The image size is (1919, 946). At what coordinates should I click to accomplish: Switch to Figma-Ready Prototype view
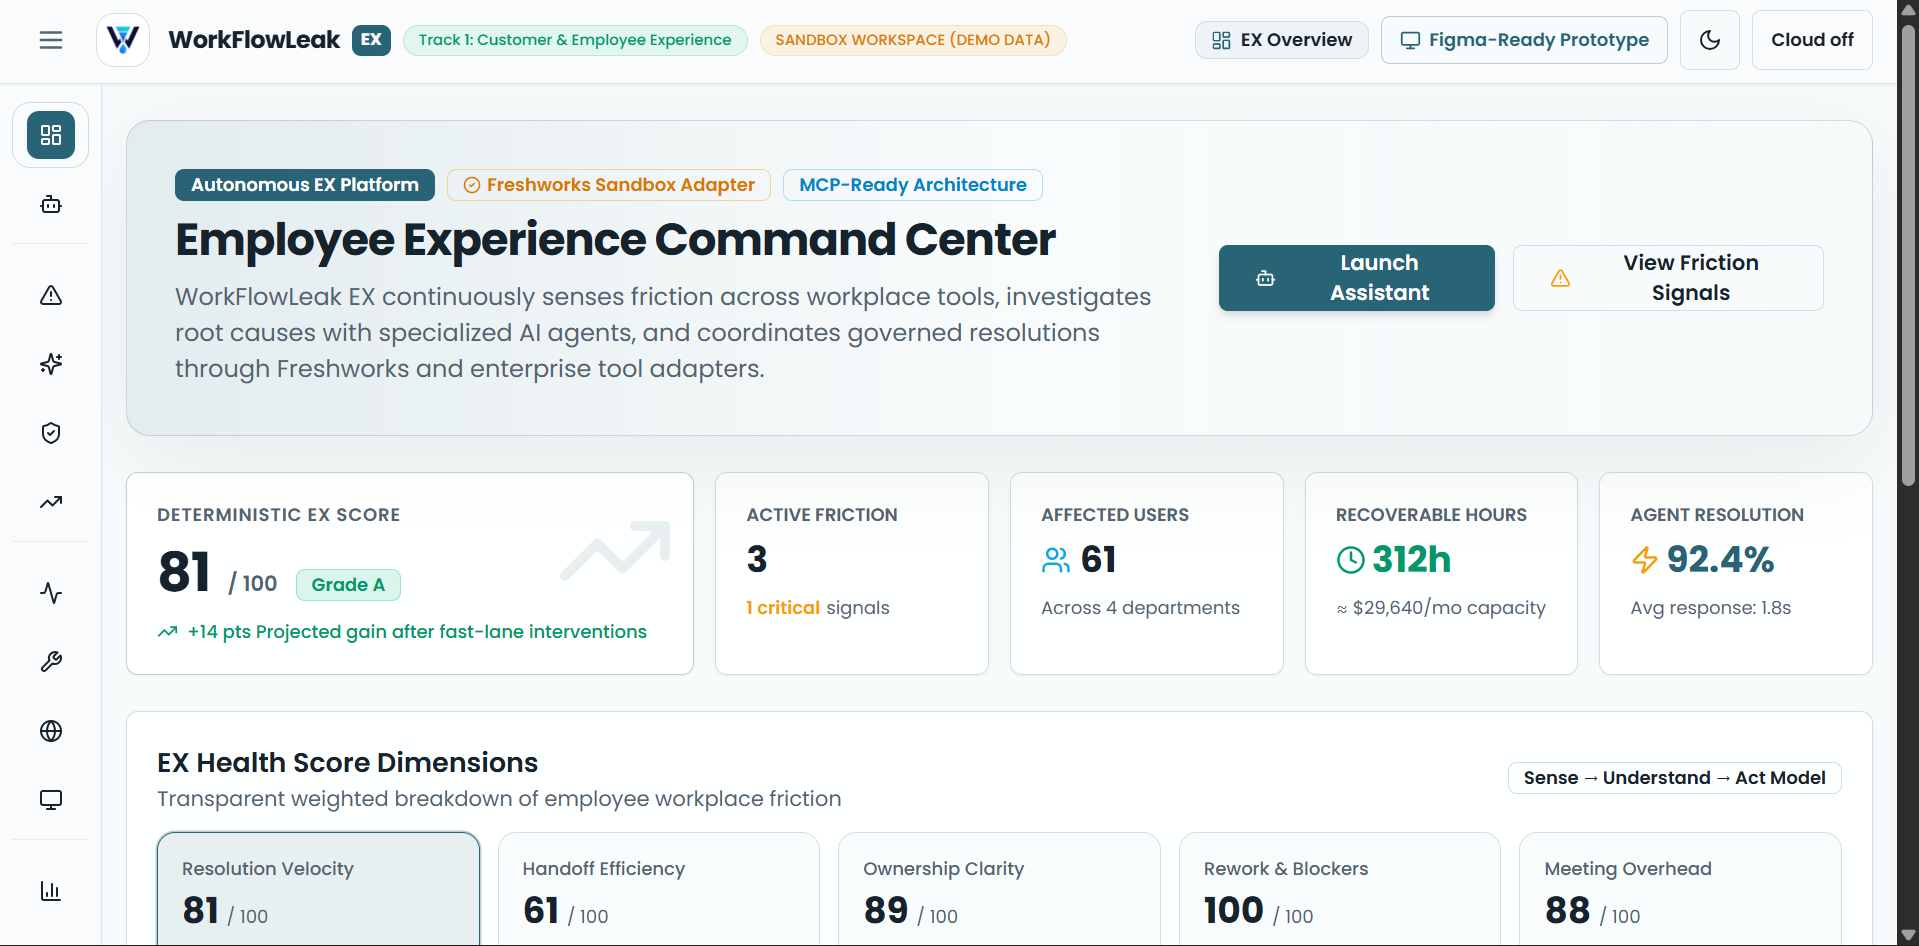(1524, 40)
